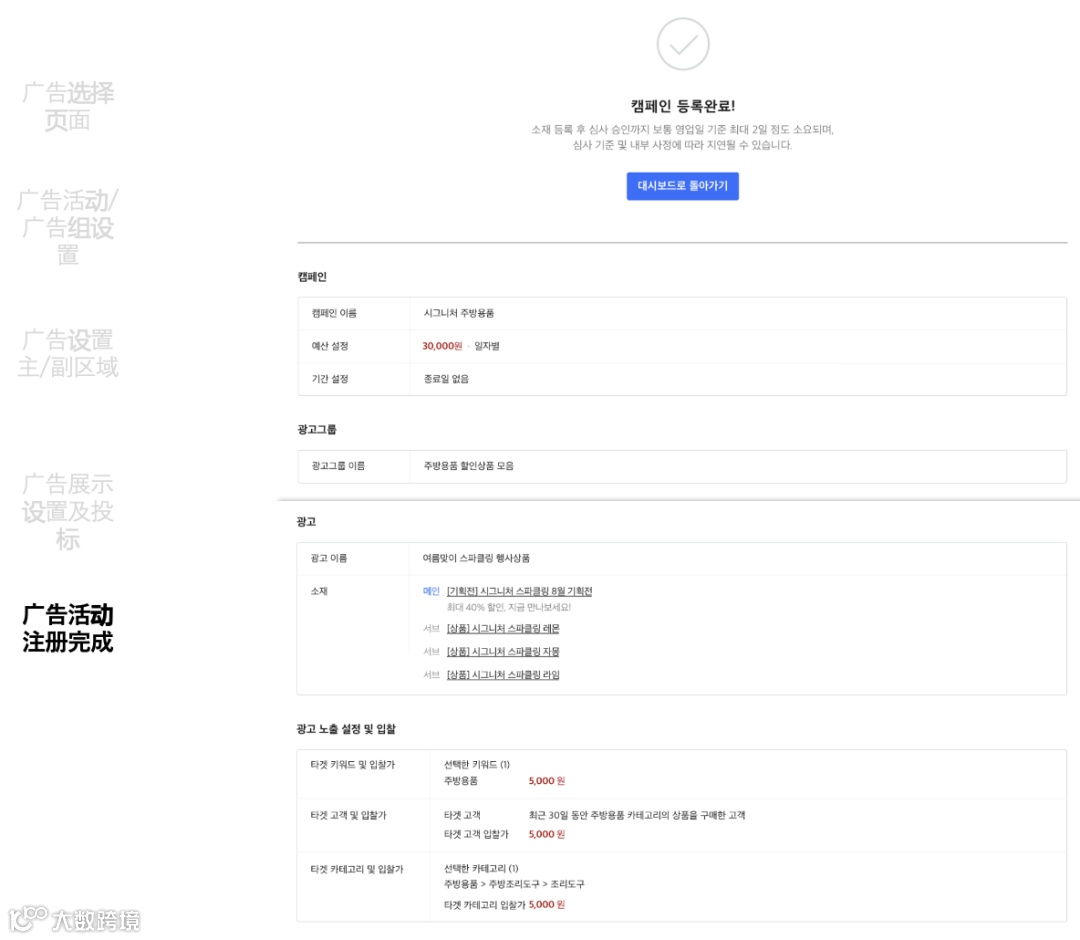Click the 메인 label next to main creative
This screenshot has height=940, width=1080.
(x=432, y=591)
